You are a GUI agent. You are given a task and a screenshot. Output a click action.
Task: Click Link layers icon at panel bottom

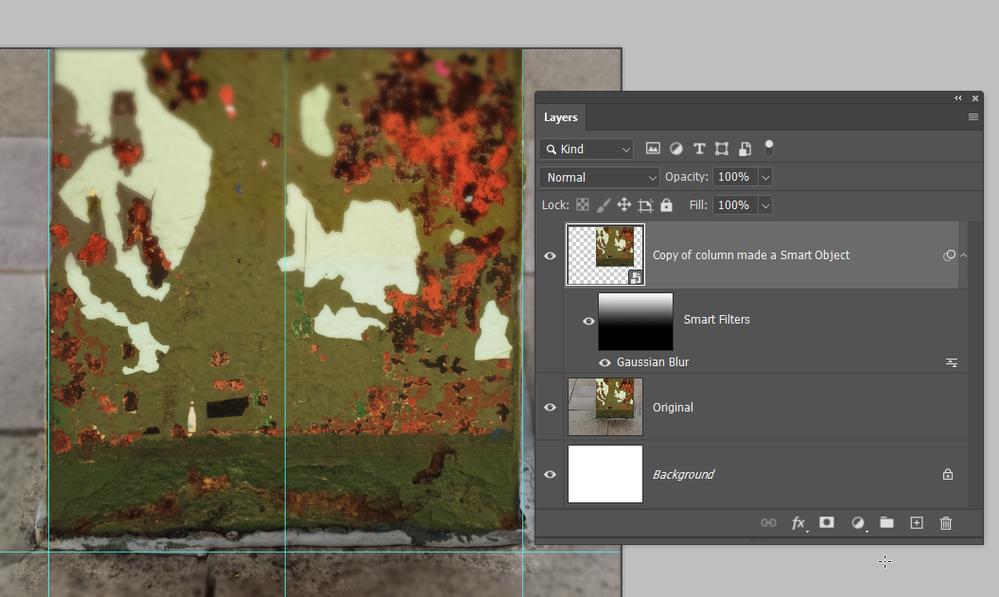tap(768, 523)
